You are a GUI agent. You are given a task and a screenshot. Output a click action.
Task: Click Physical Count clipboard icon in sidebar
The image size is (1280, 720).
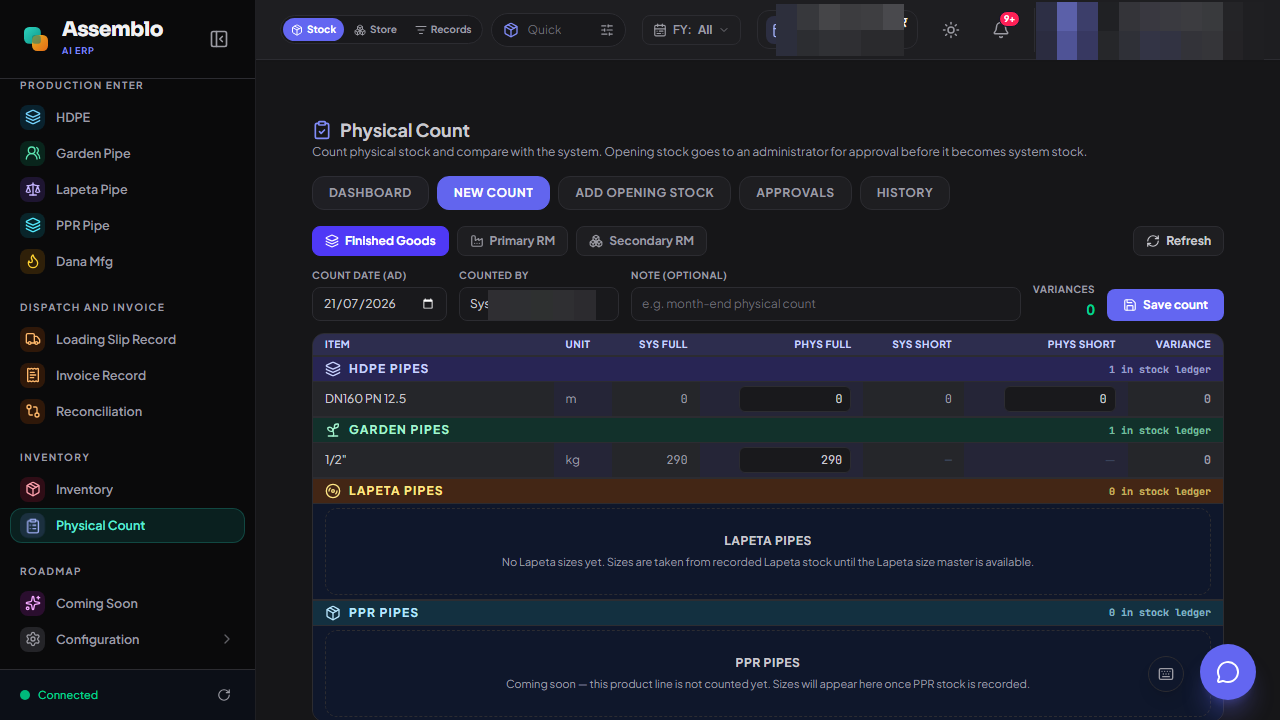(x=33, y=525)
